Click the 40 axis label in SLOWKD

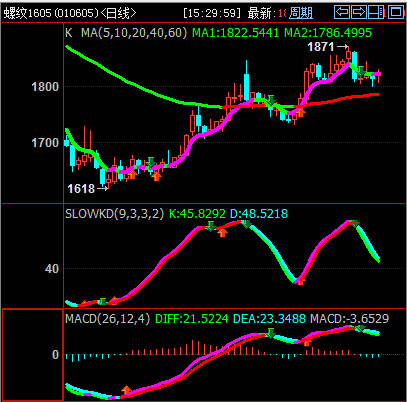[x=52, y=269]
